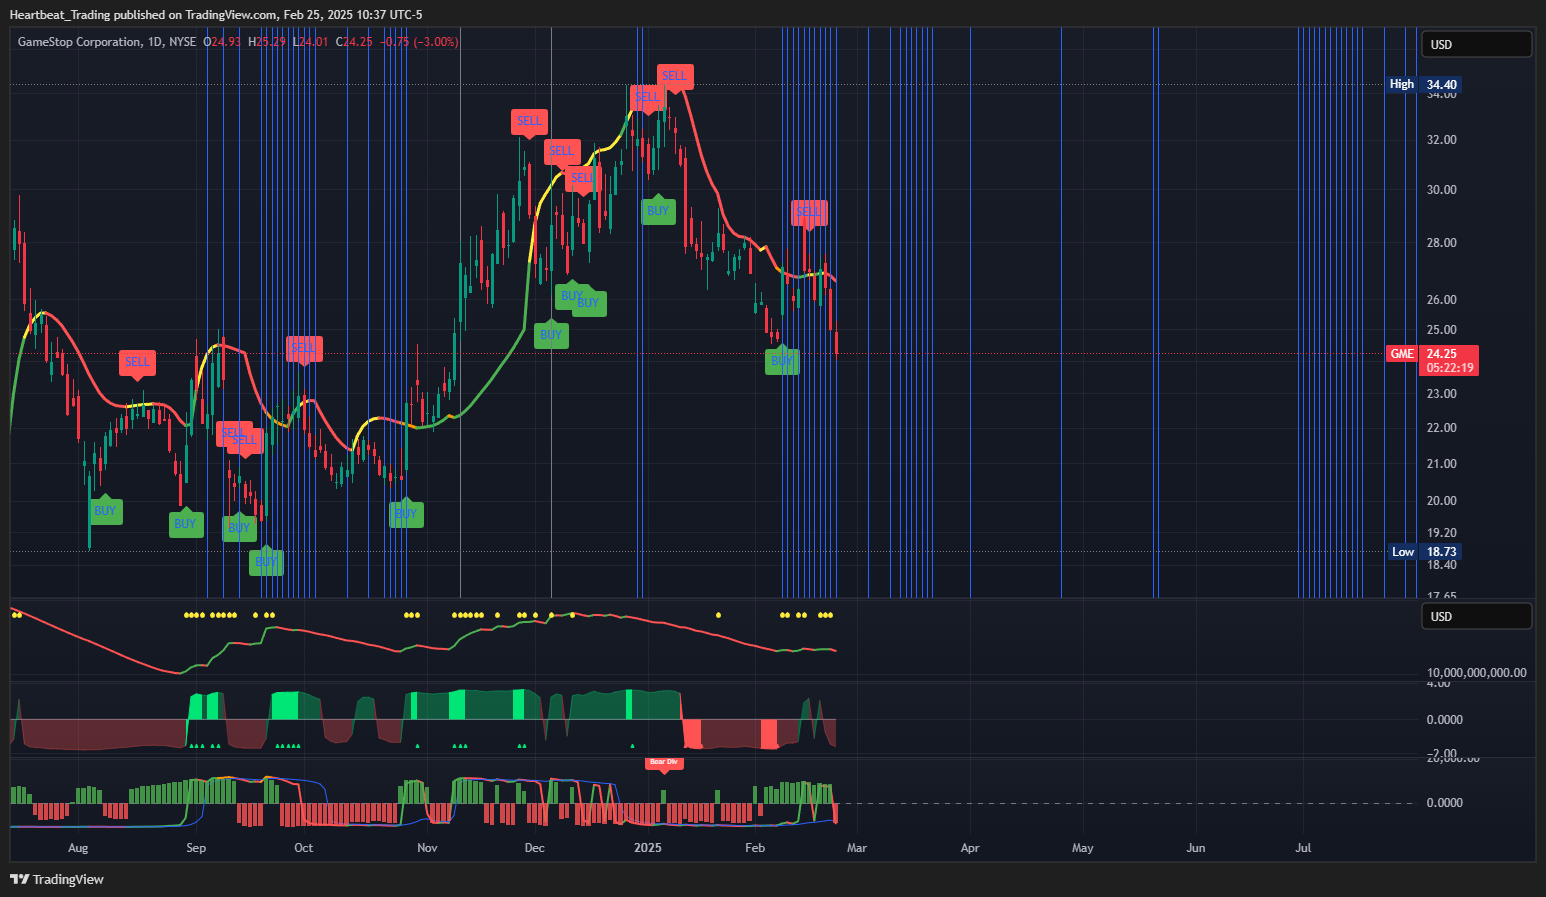Click the BUY marker at end of August
The width and height of the screenshot is (1546, 897).
coord(185,524)
